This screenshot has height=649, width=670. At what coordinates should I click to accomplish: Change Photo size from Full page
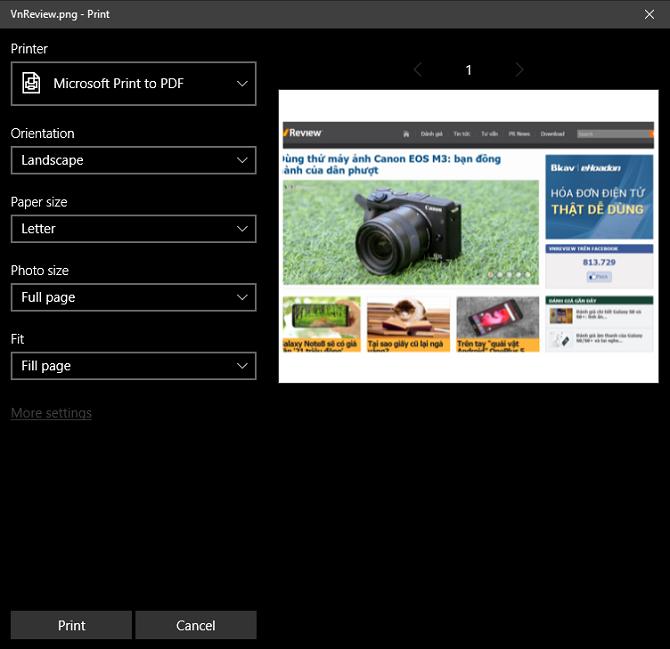pos(133,297)
